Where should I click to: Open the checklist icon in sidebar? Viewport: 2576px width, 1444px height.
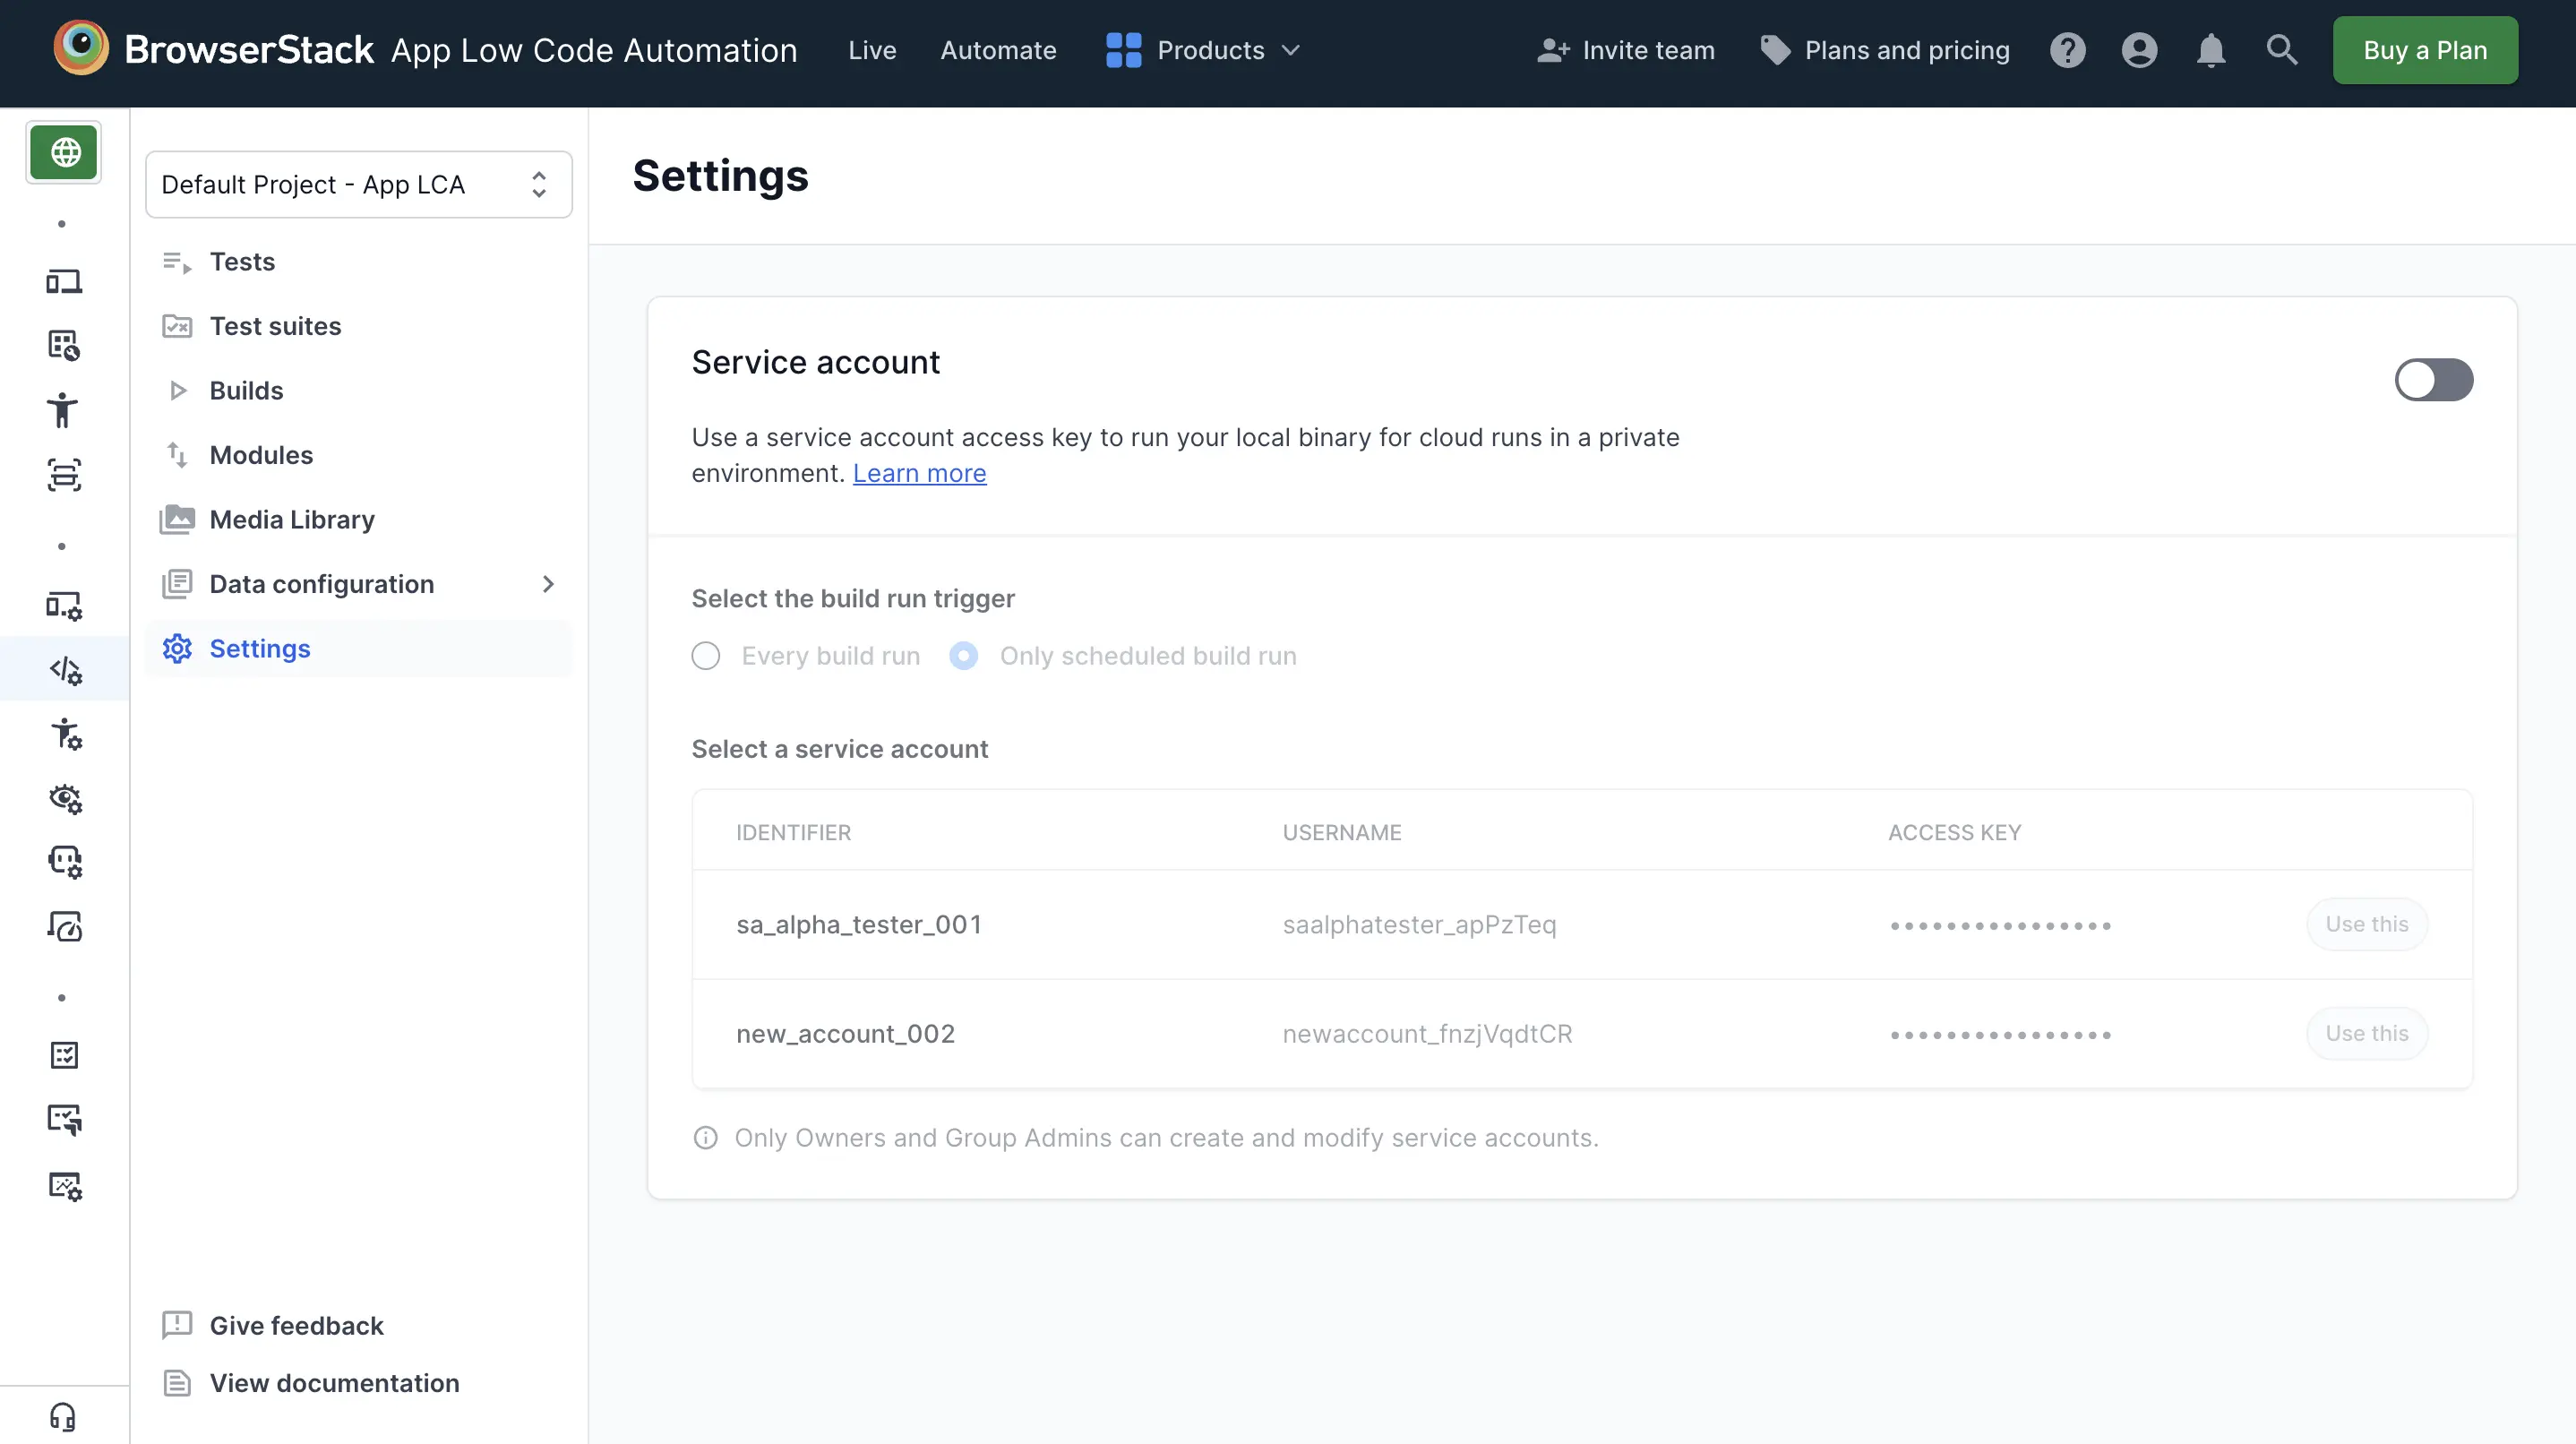(64, 1054)
